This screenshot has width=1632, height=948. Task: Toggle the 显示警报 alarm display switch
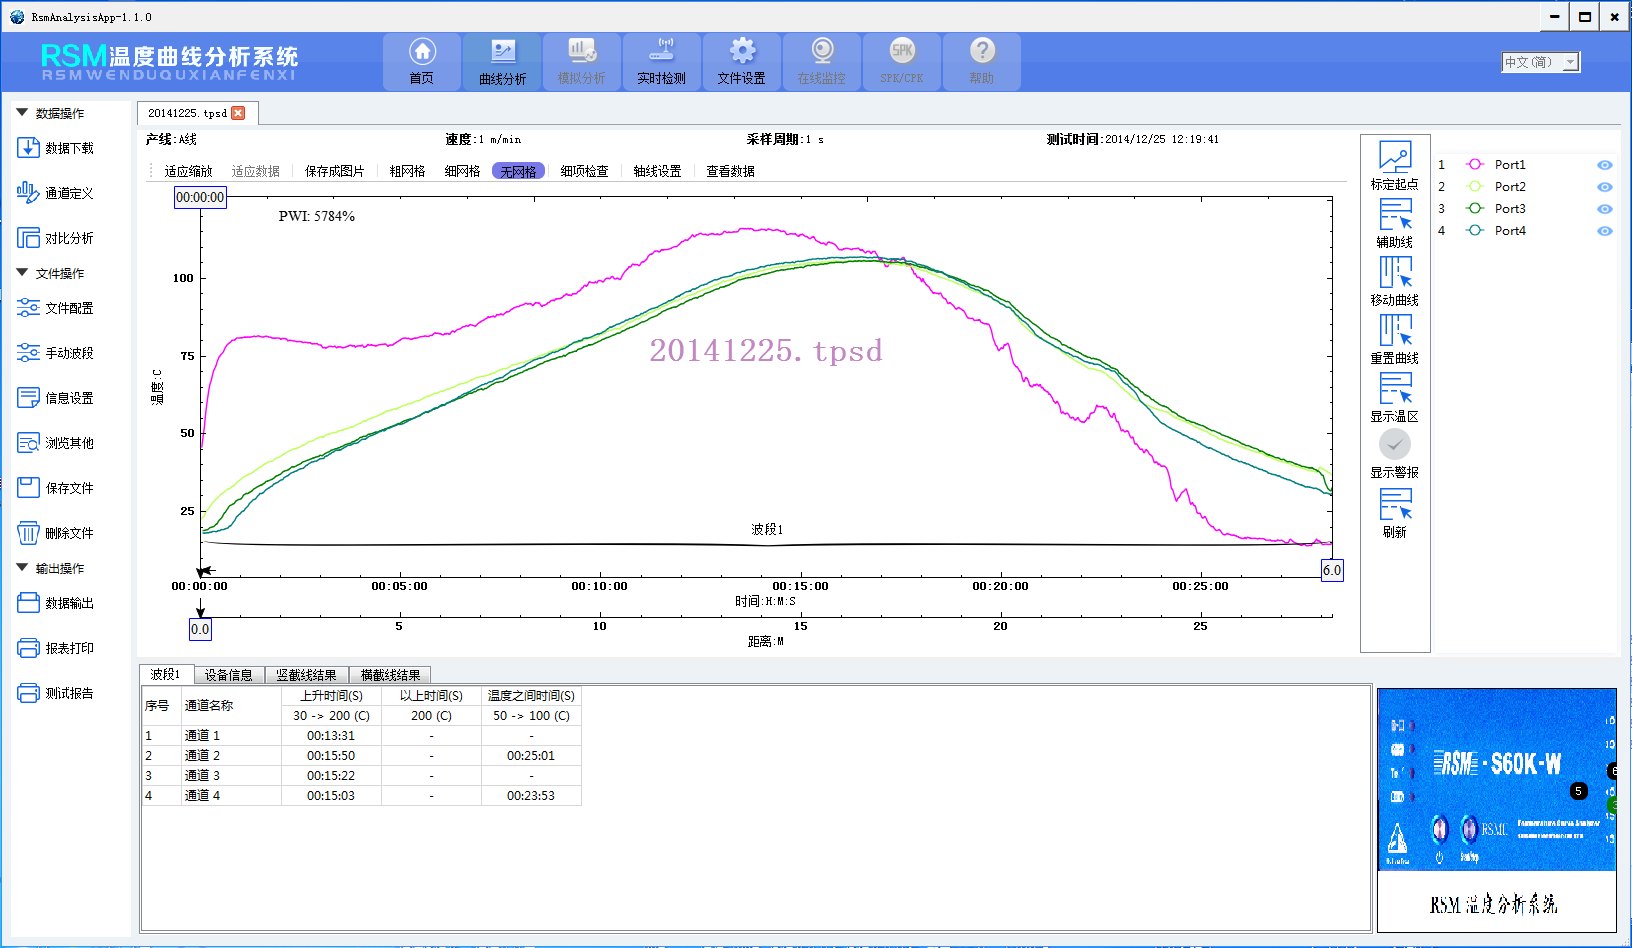pyautogui.click(x=1394, y=444)
